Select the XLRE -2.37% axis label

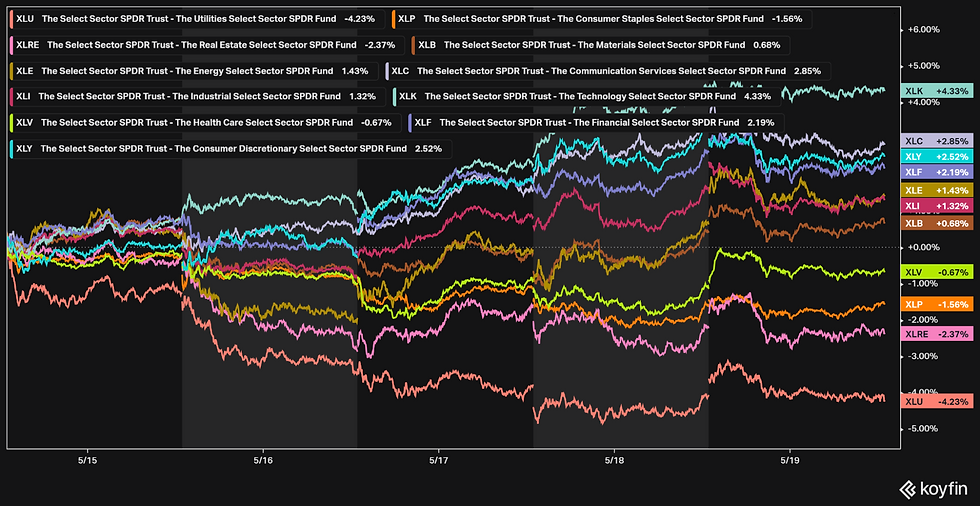[937, 334]
